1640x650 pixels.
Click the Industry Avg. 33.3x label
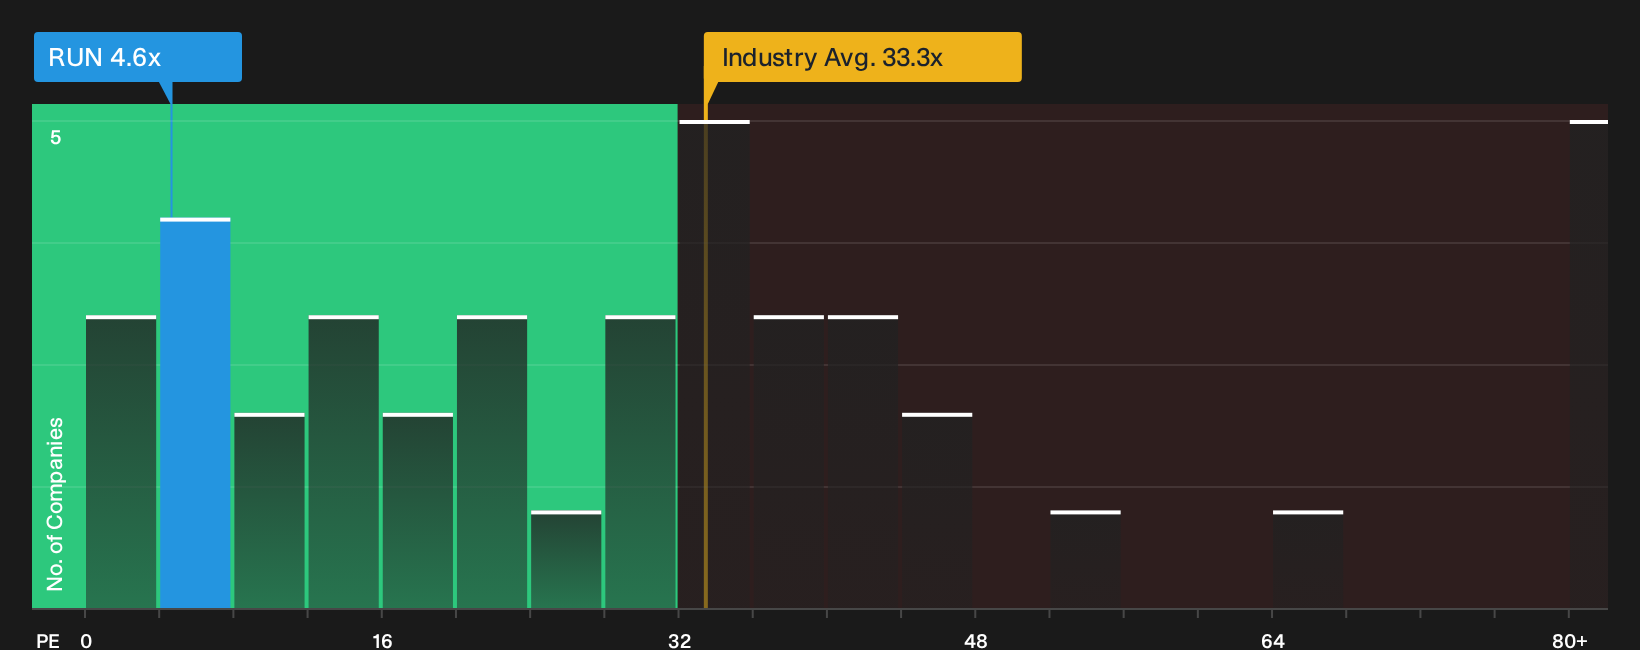coord(862,57)
